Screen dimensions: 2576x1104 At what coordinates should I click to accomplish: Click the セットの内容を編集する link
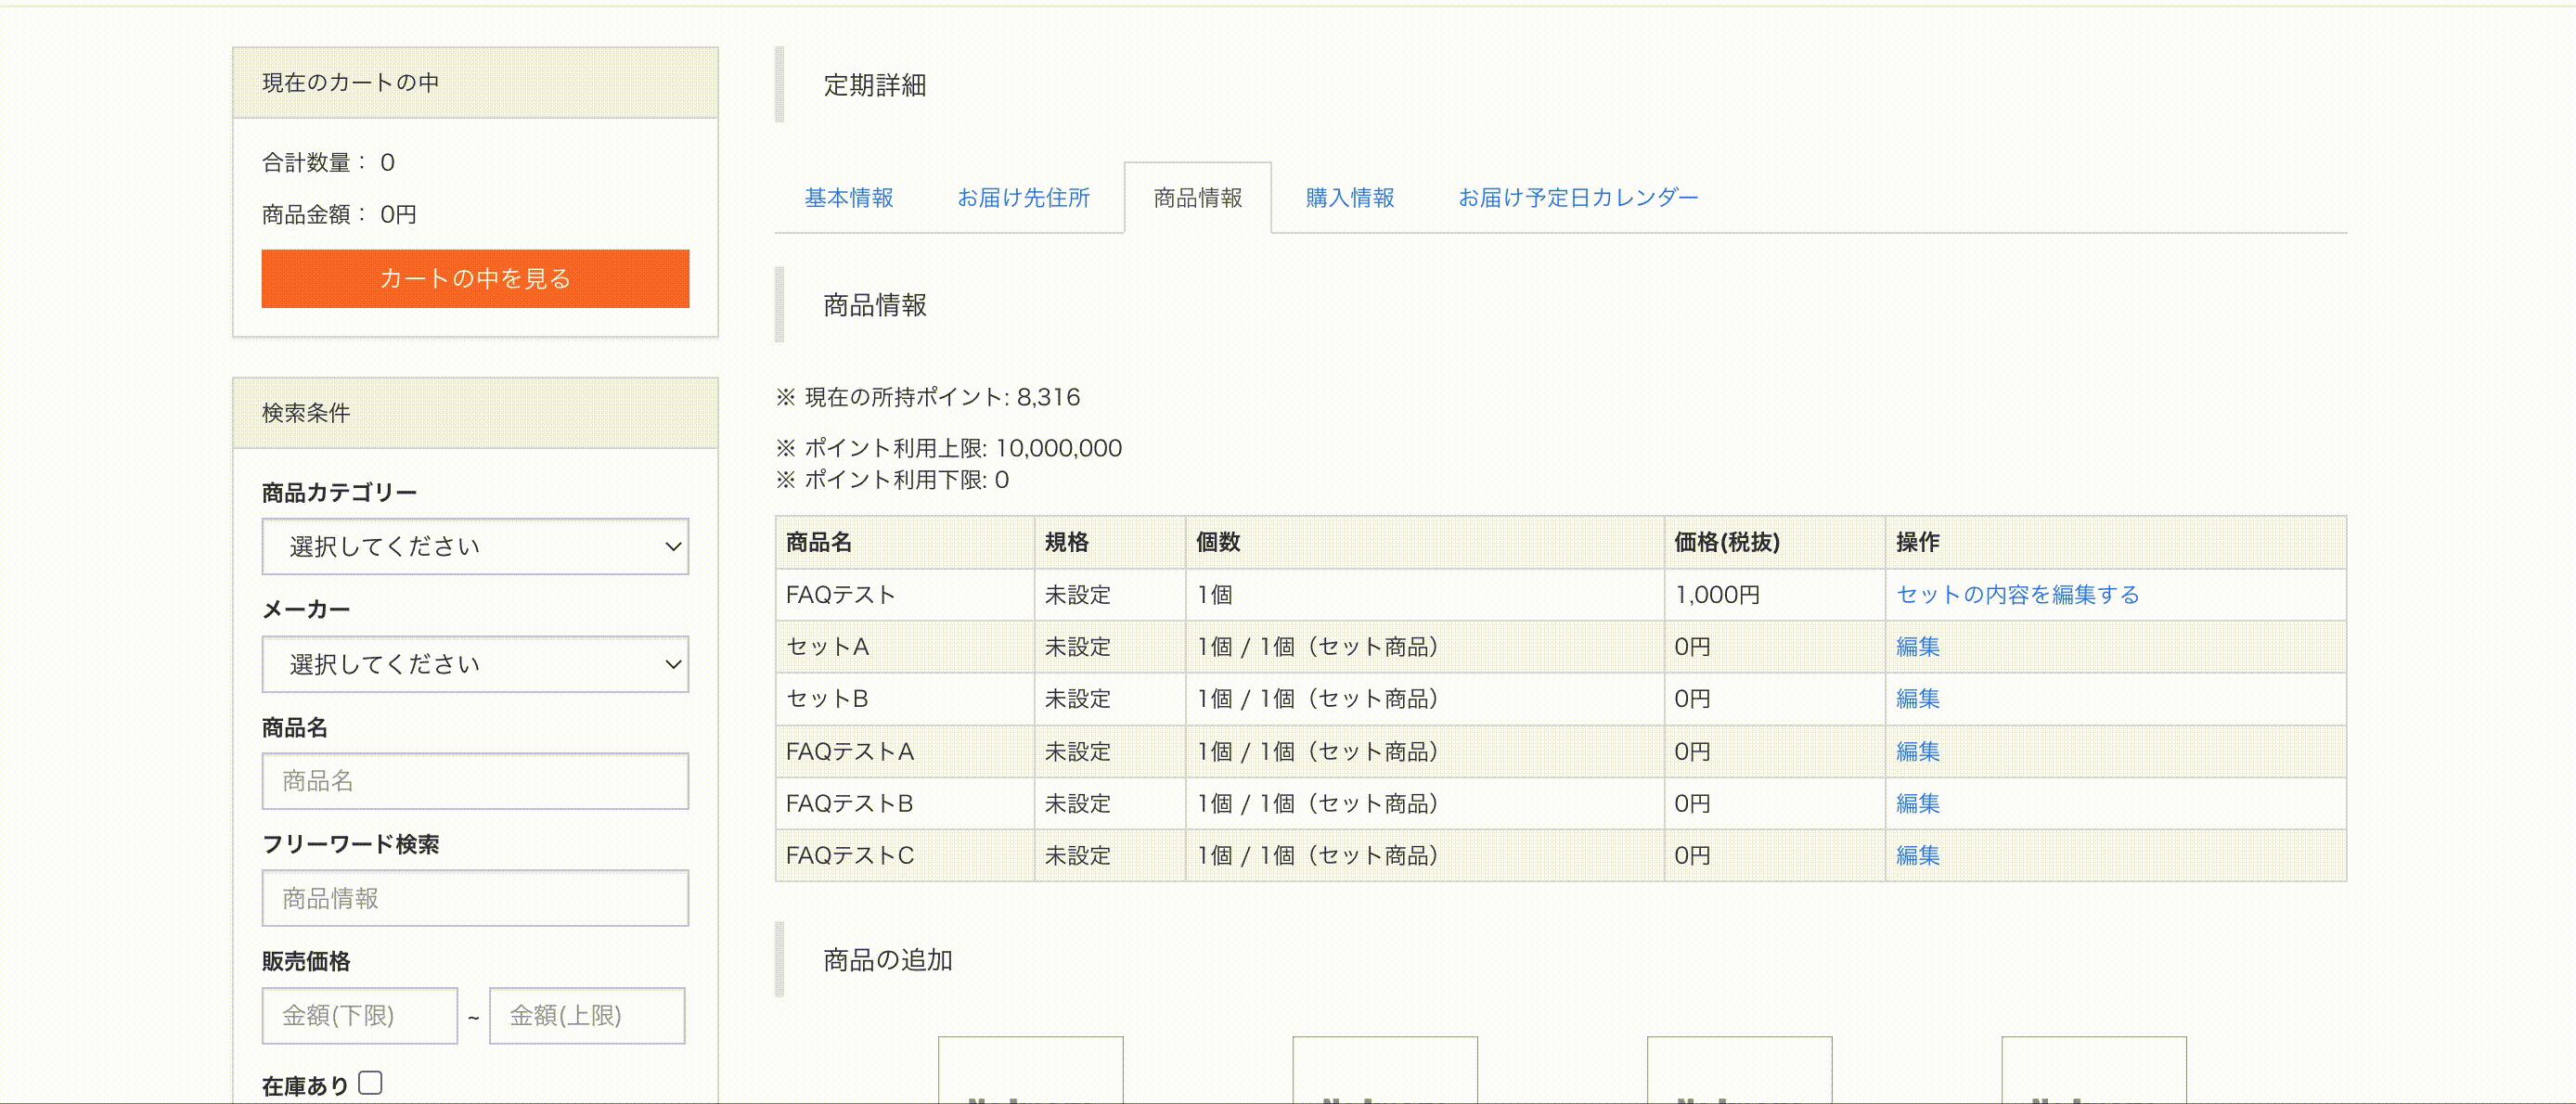2018,595
